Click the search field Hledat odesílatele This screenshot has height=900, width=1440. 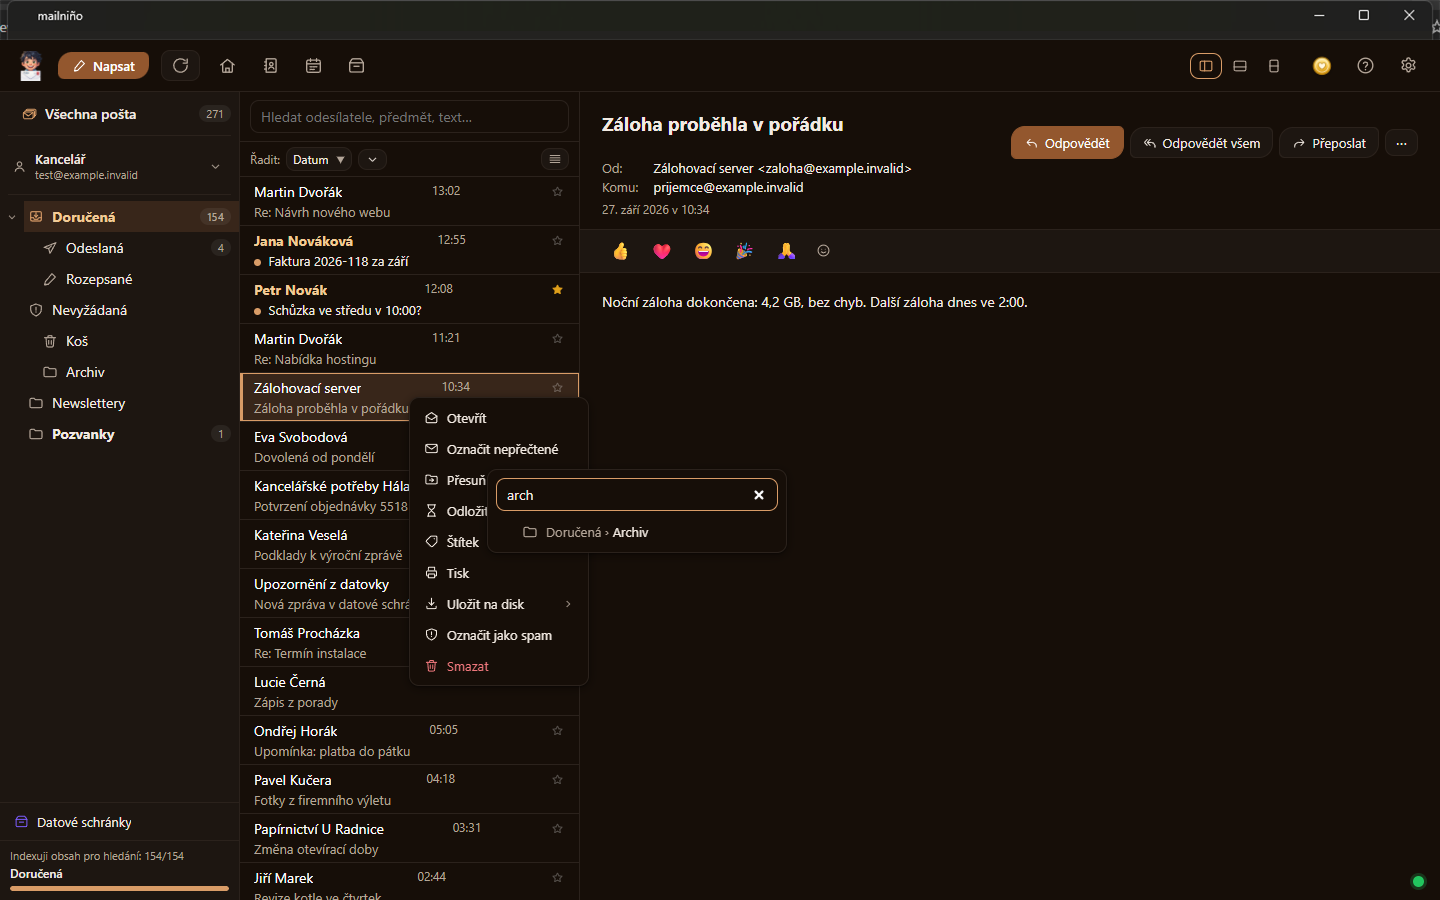(x=409, y=117)
